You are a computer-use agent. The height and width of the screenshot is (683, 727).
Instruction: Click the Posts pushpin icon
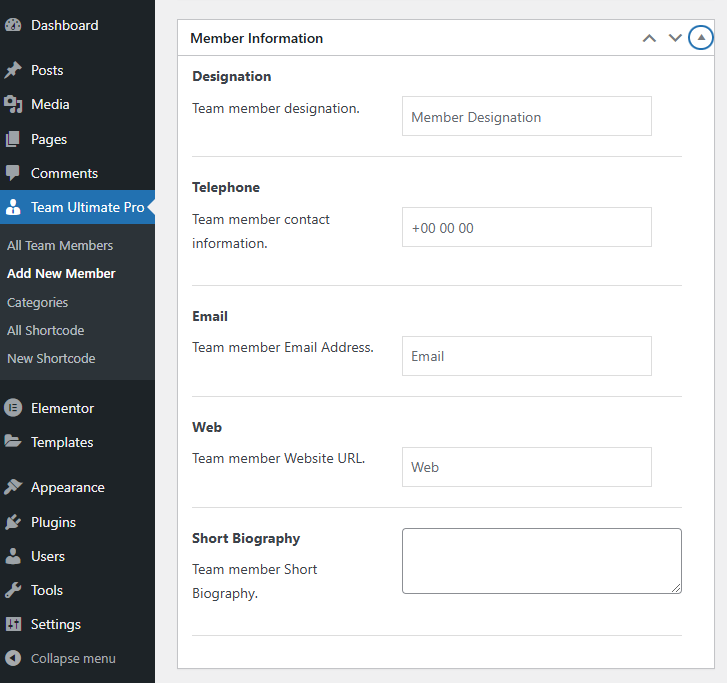coord(13,70)
